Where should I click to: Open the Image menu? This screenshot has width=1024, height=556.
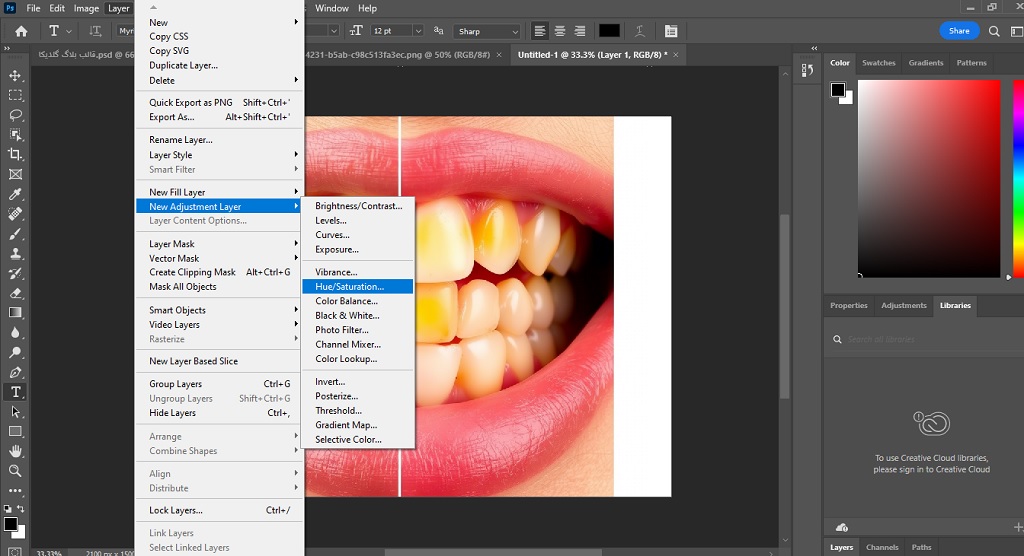click(86, 8)
